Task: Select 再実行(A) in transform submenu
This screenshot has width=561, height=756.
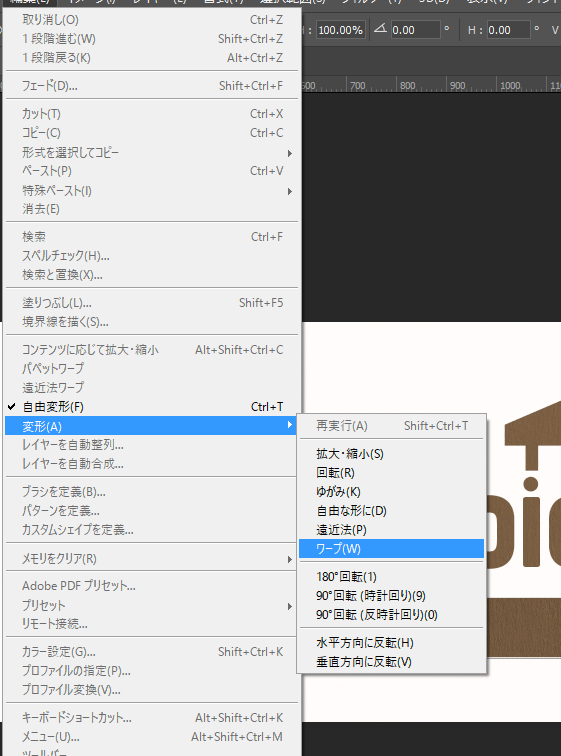Action: coord(391,426)
